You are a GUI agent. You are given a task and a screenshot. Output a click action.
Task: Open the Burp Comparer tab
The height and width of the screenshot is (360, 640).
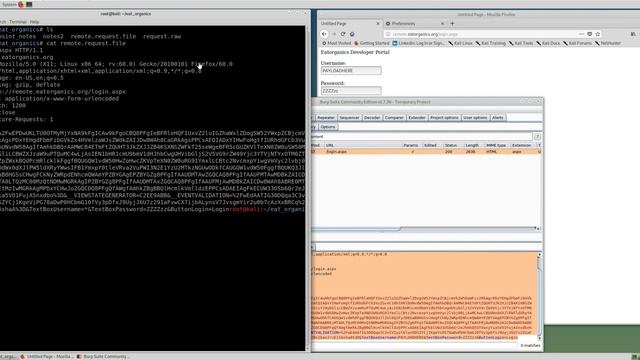click(x=394, y=118)
